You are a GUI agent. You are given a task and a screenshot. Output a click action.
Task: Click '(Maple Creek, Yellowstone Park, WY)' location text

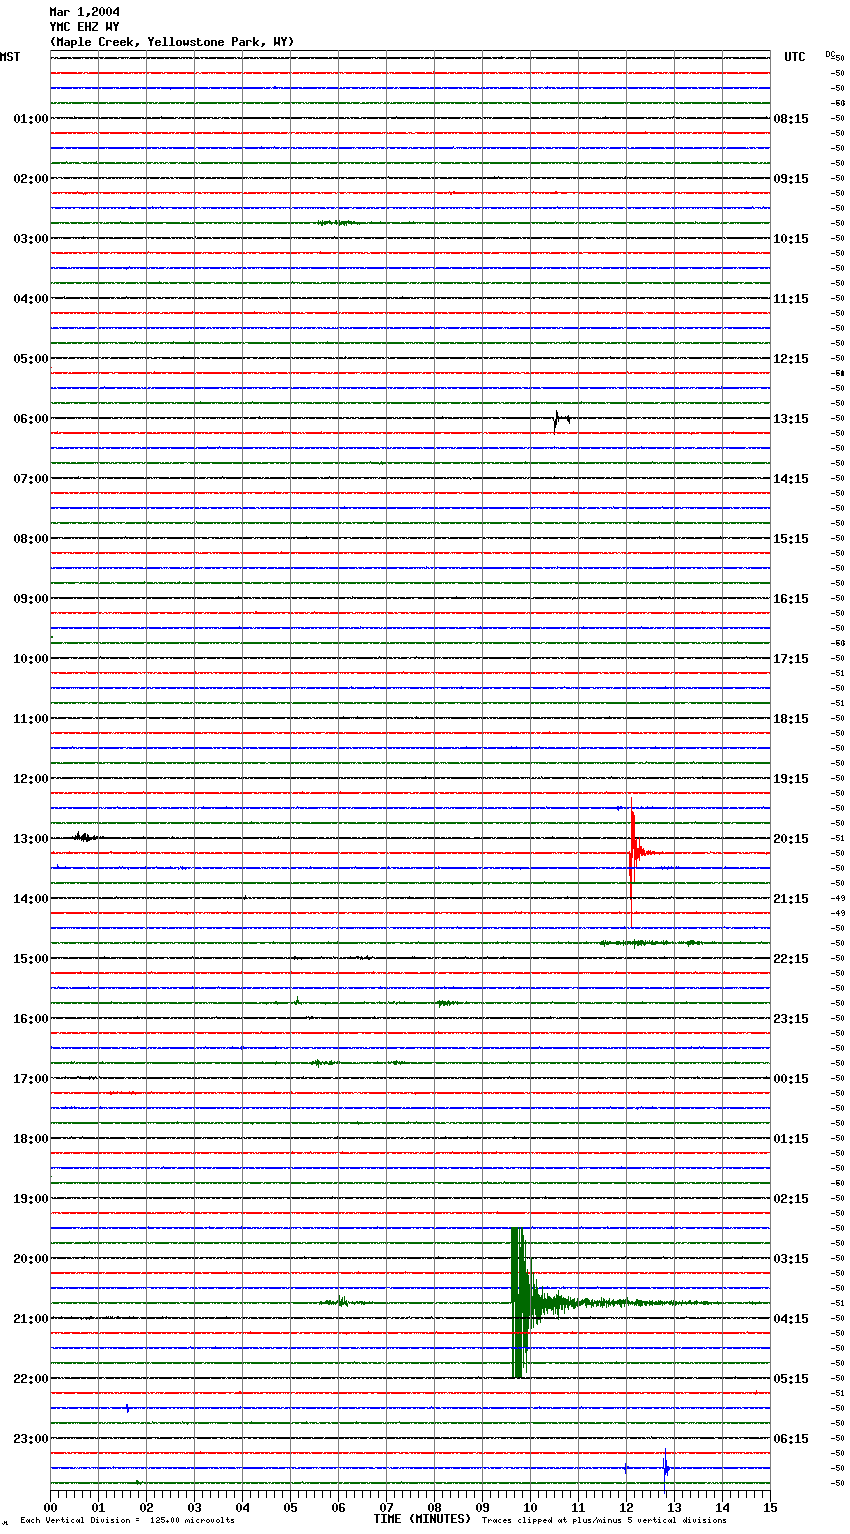[x=172, y=42]
